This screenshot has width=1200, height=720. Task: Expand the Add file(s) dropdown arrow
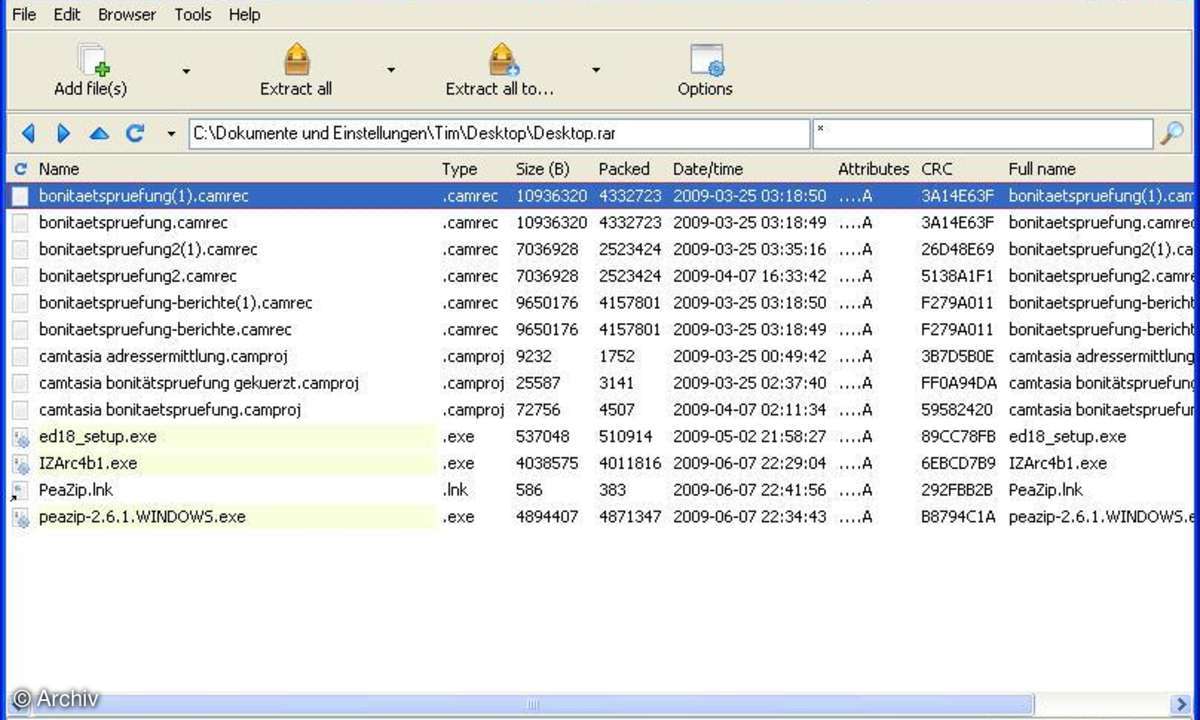[x=186, y=71]
